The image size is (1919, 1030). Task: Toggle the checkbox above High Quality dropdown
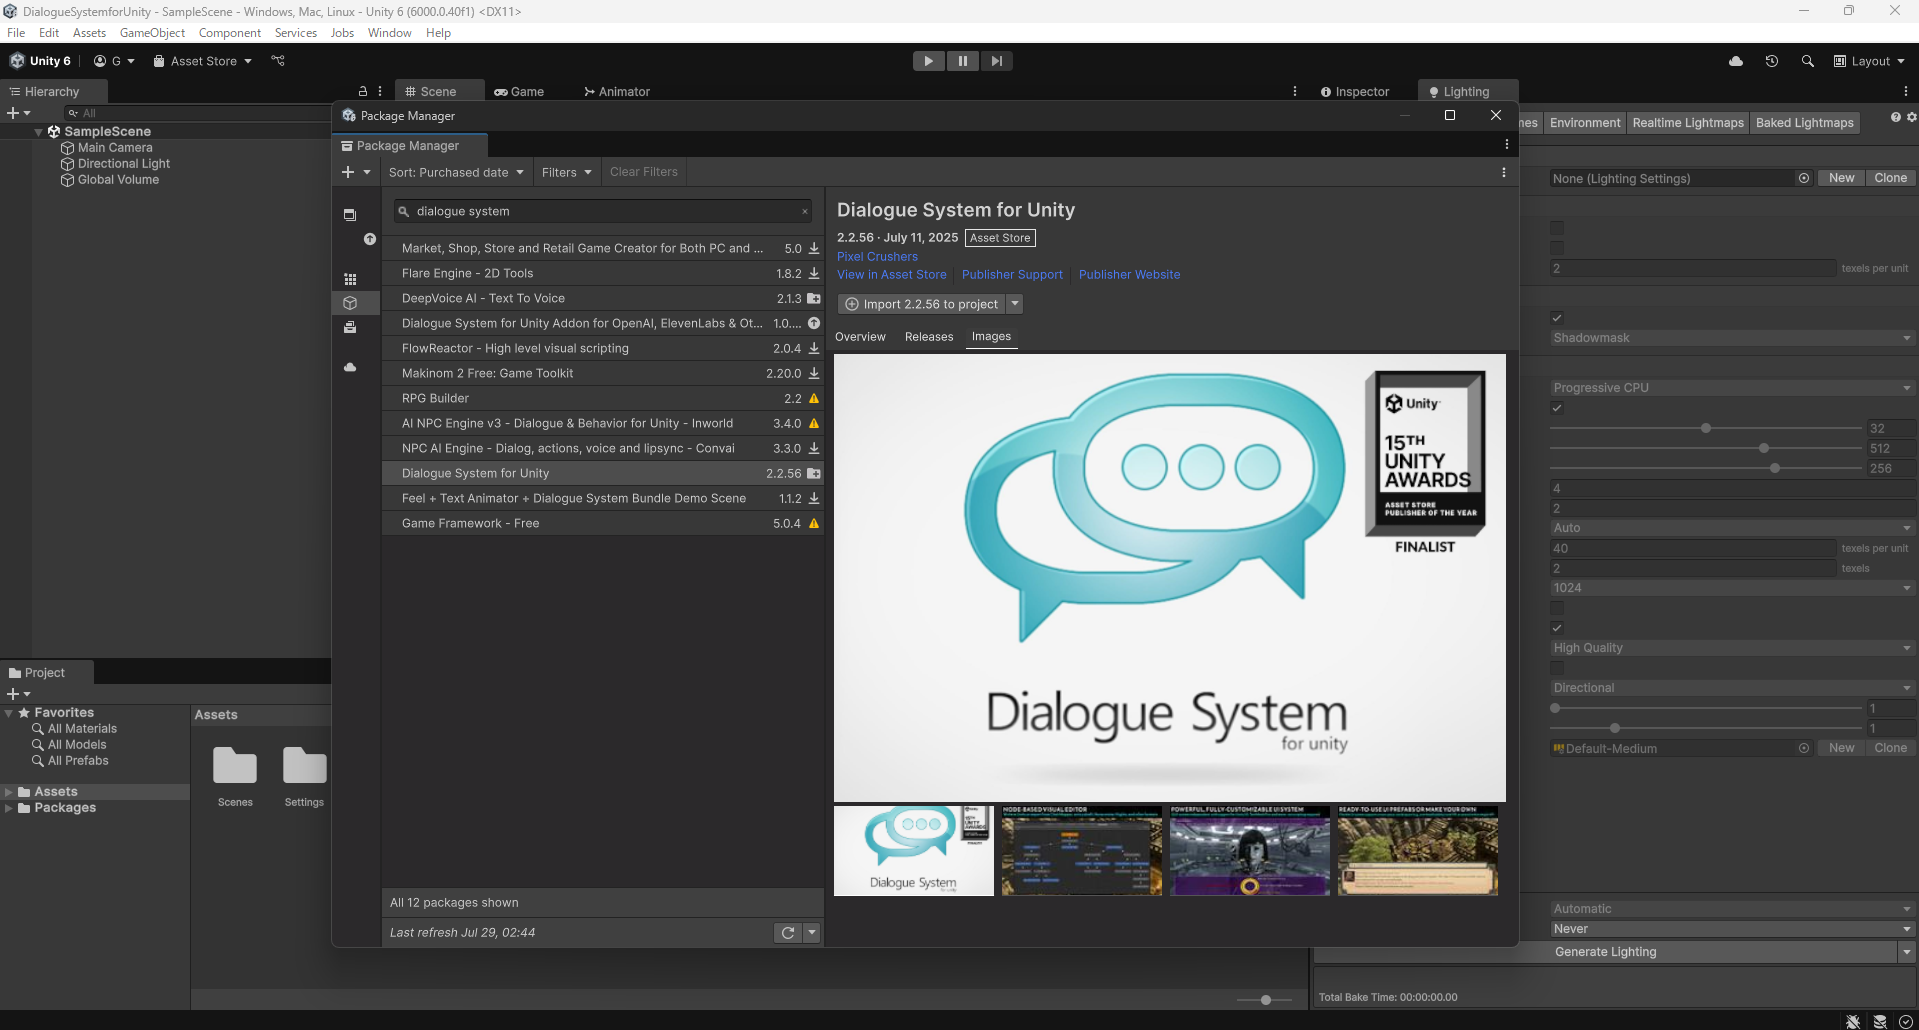tap(1557, 628)
